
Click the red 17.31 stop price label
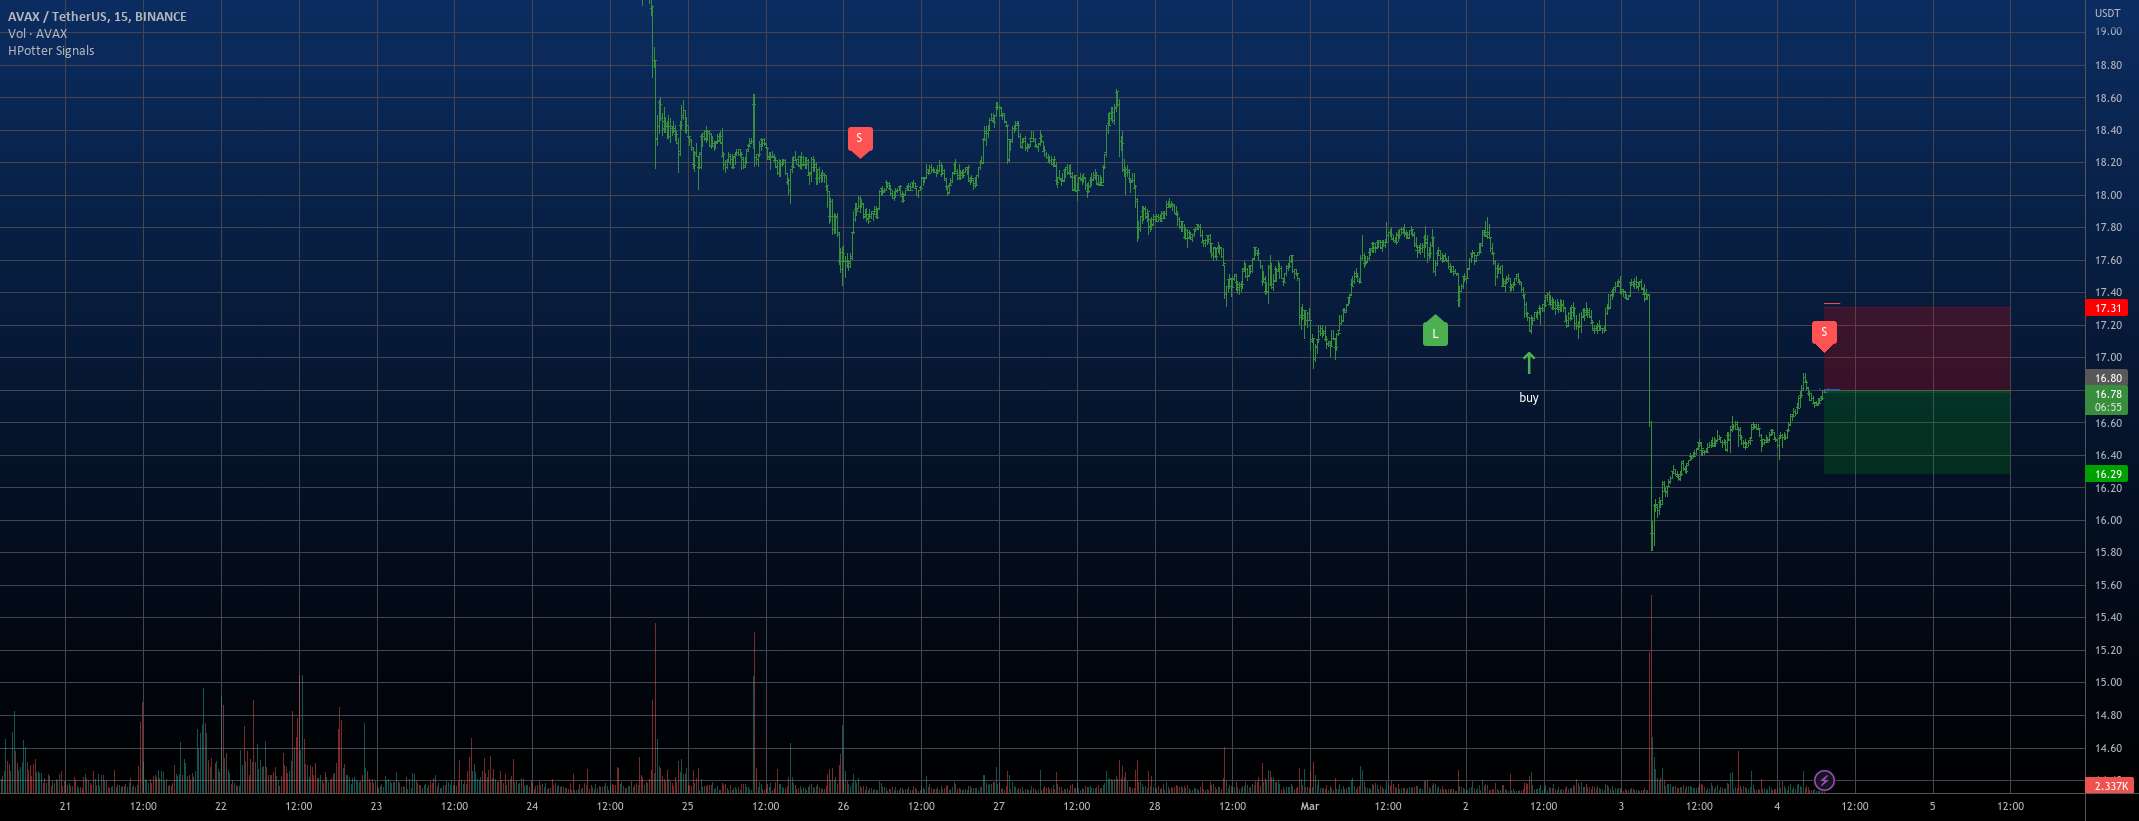click(2108, 308)
